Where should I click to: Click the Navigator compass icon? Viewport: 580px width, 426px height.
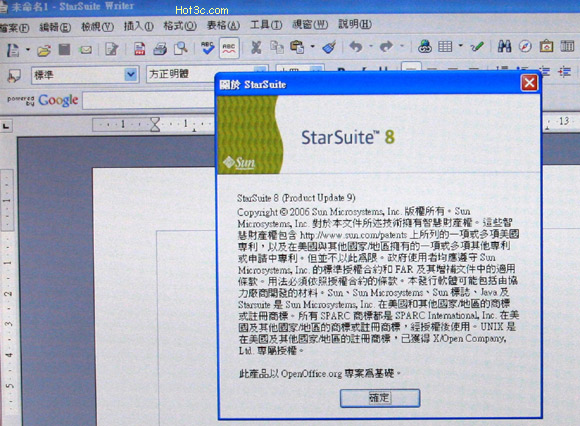[525, 46]
